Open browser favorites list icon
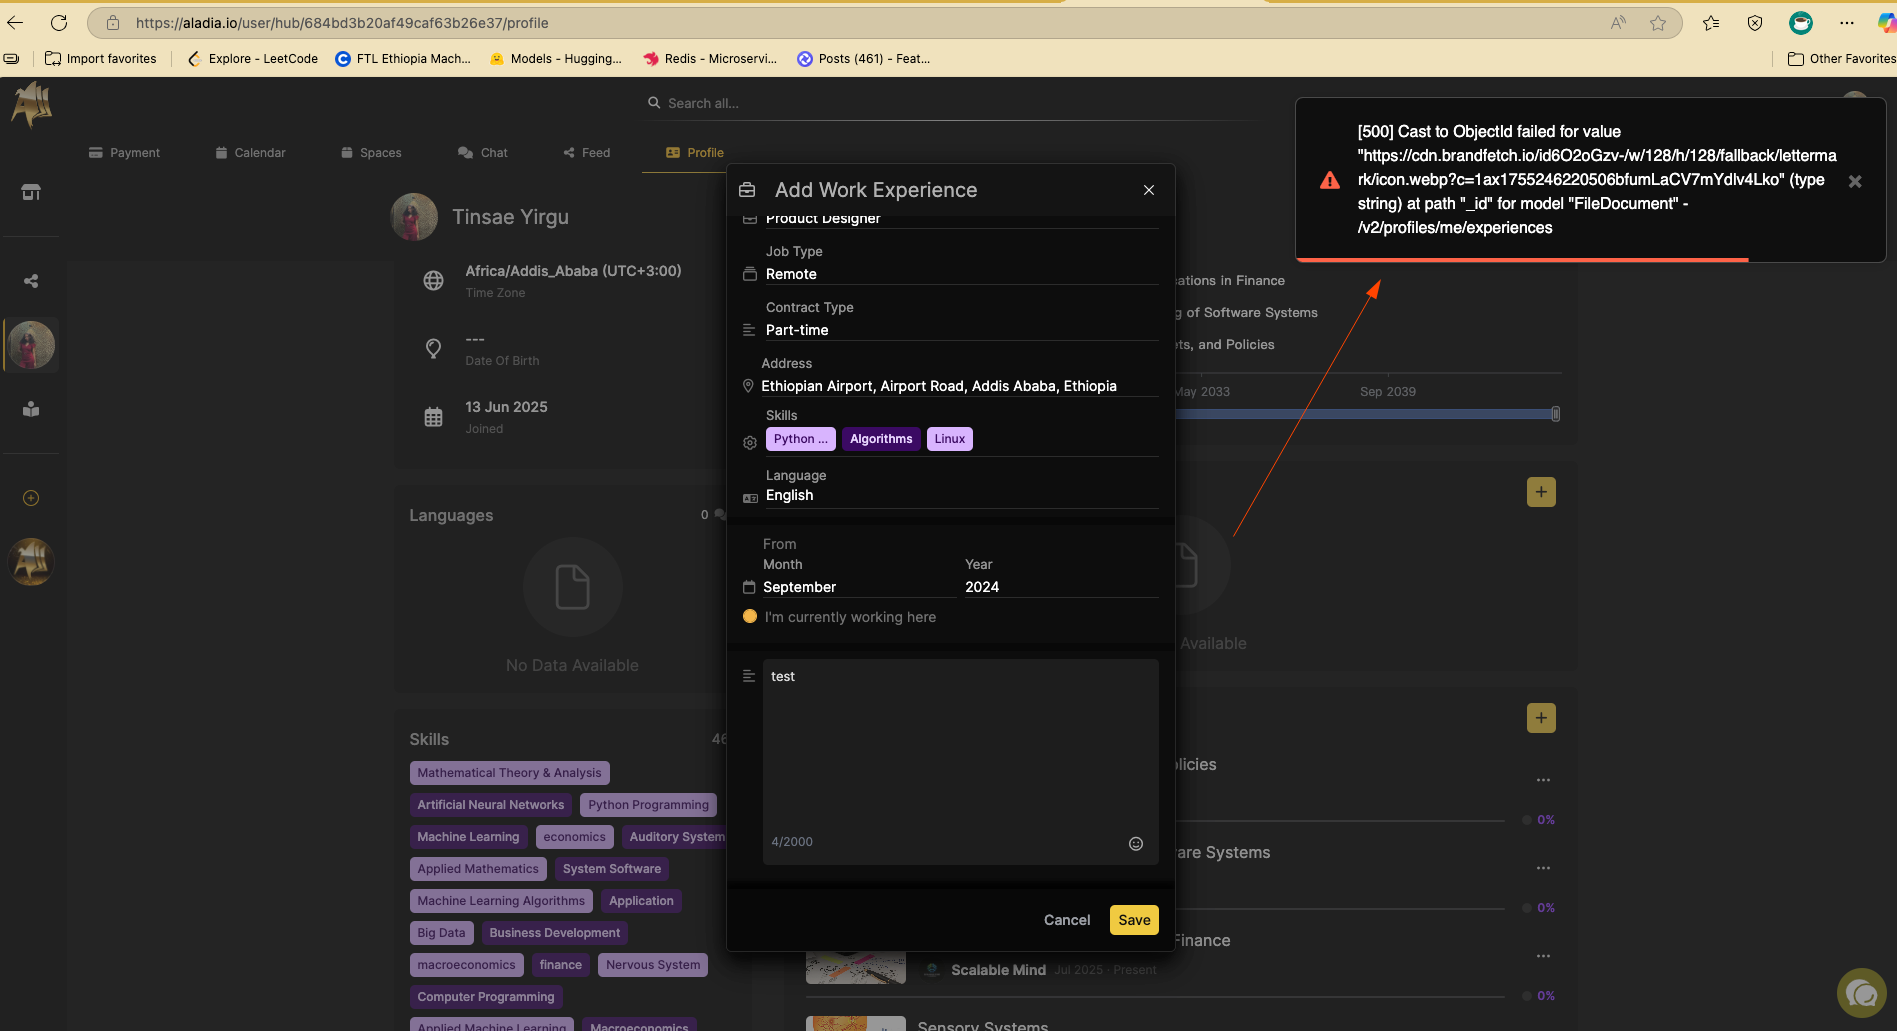This screenshot has width=1897, height=1031. pos(1711,23)
